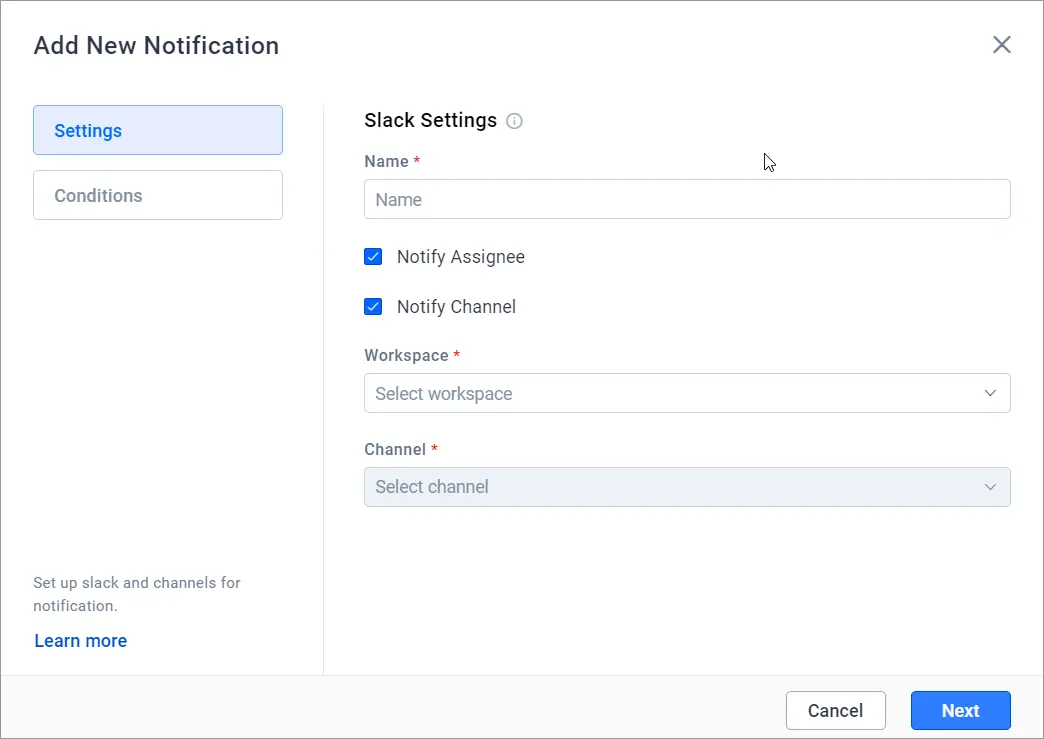
Task: Click the Next button
Action: [x=961, y=711]
